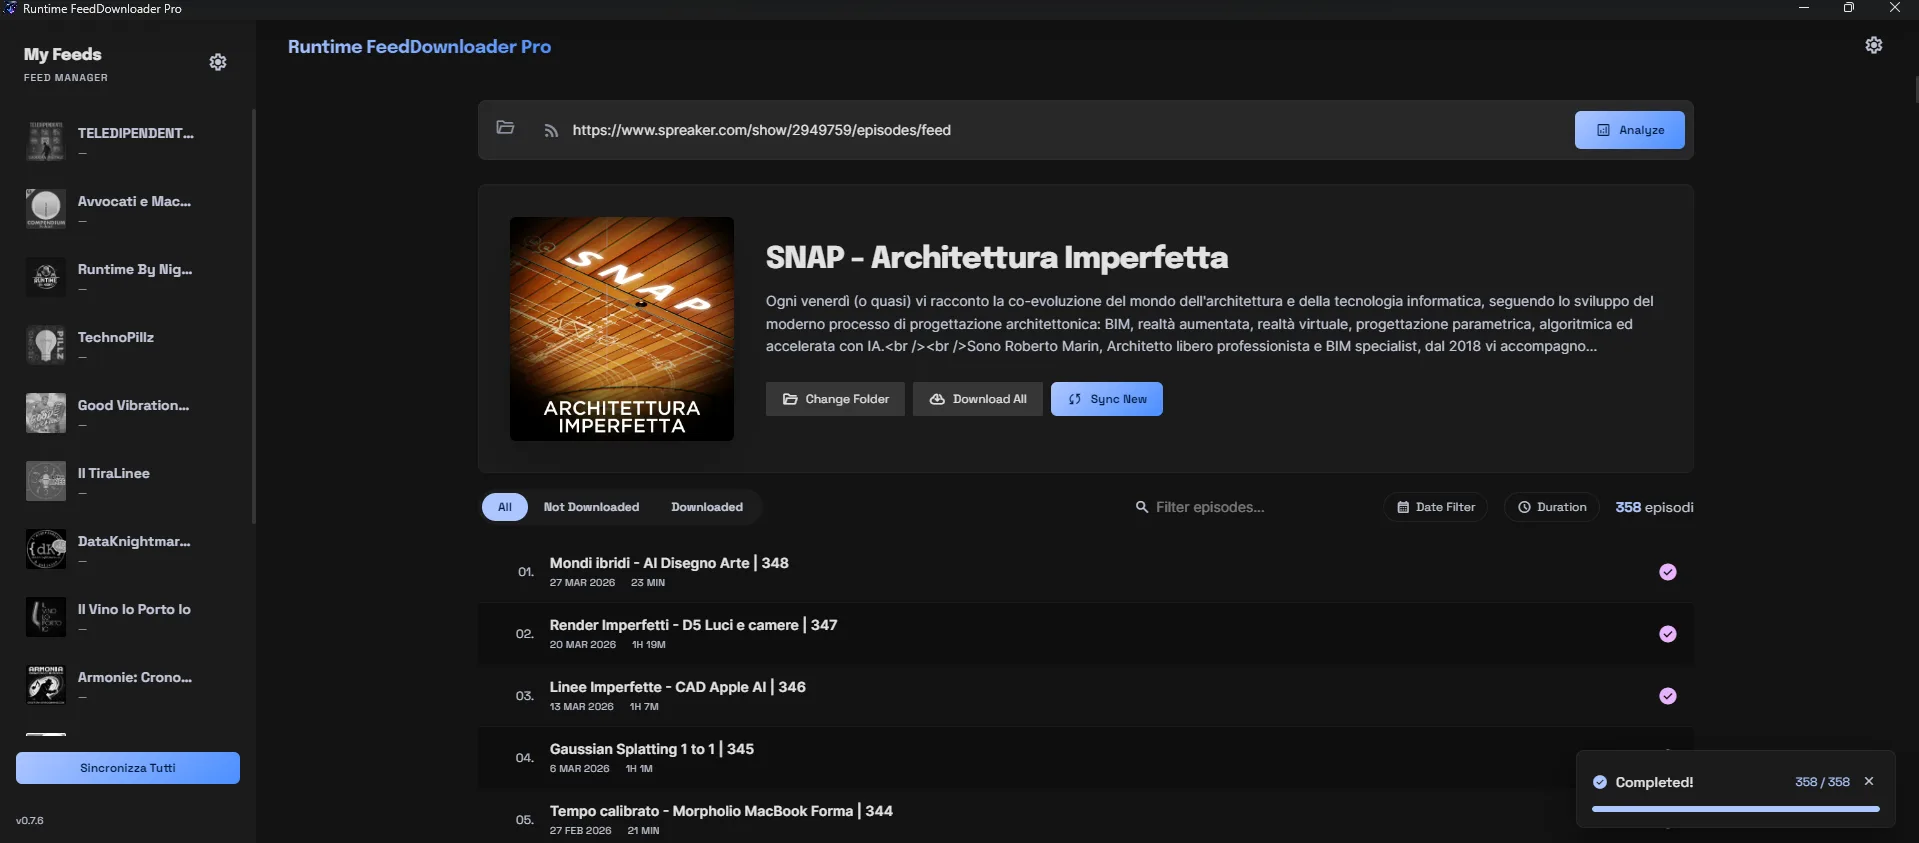Image resolution: width=1919 pixels, height=843 pixels.
Task: Click Analyze button
Action: [x=1629, y=130]
